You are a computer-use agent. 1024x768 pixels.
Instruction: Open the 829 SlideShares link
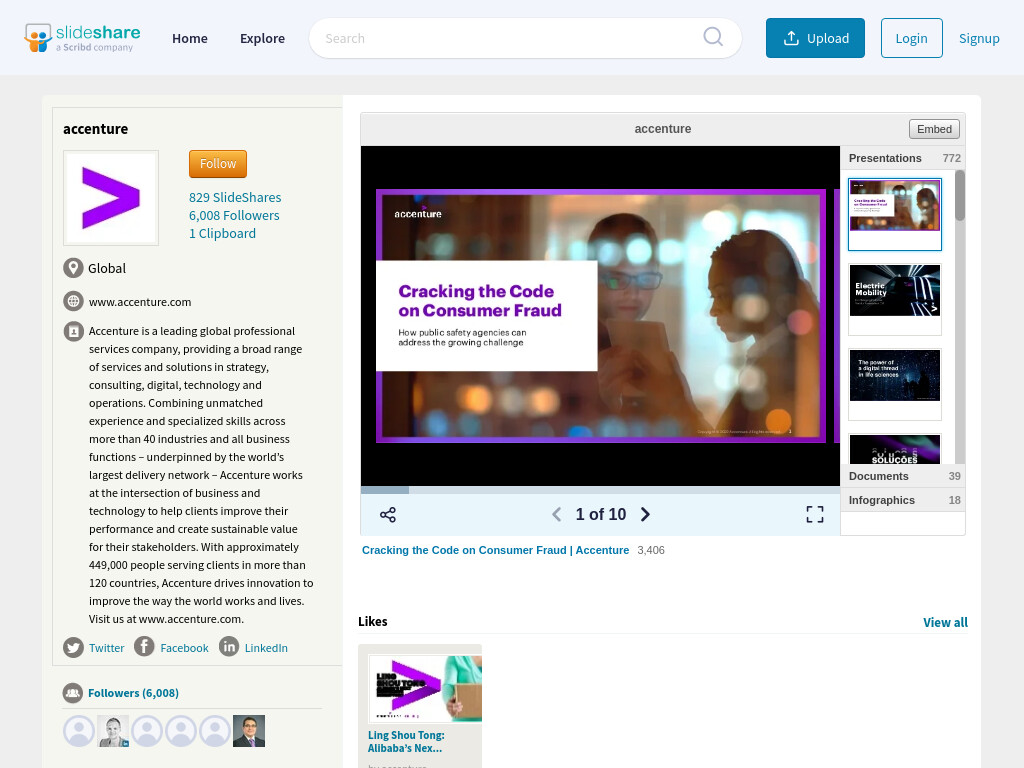click(235, 197)
